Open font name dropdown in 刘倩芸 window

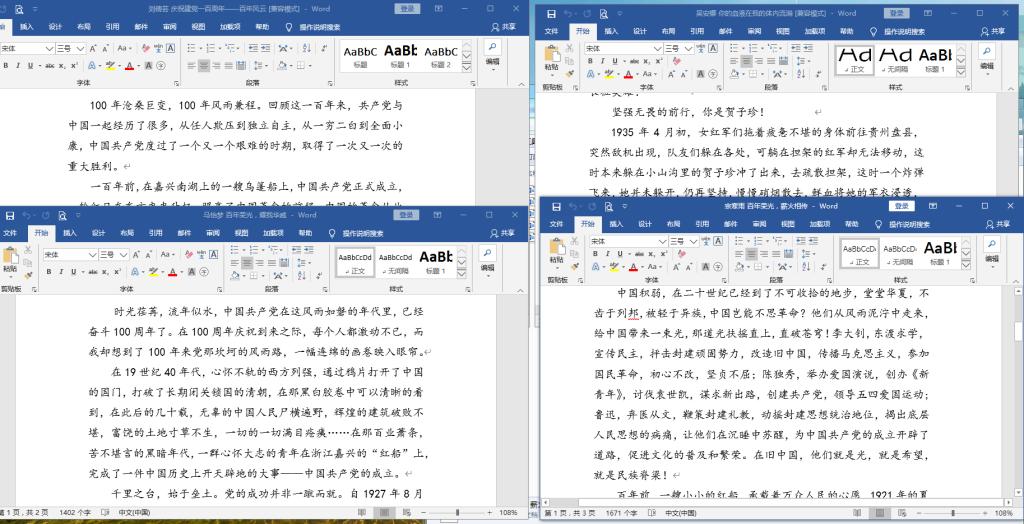[x=49, y=48]
